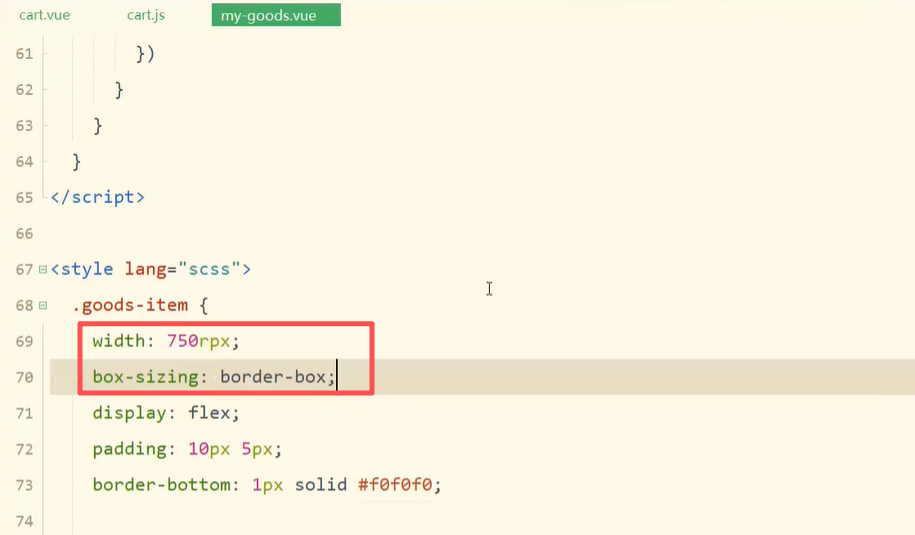Click the closing brace on line 62
This screenshot has height=535, width=915.
click(x=119, y=90)
